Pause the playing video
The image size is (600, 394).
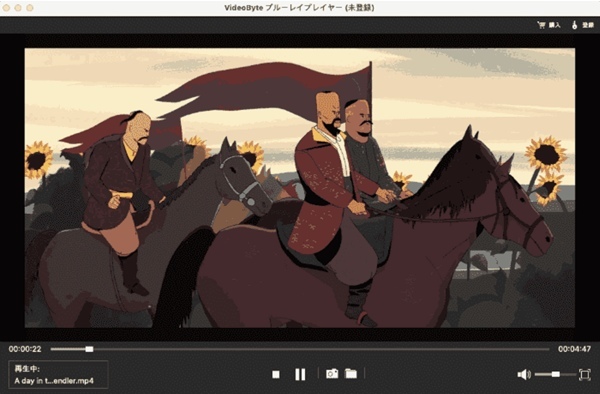(300, 374)
